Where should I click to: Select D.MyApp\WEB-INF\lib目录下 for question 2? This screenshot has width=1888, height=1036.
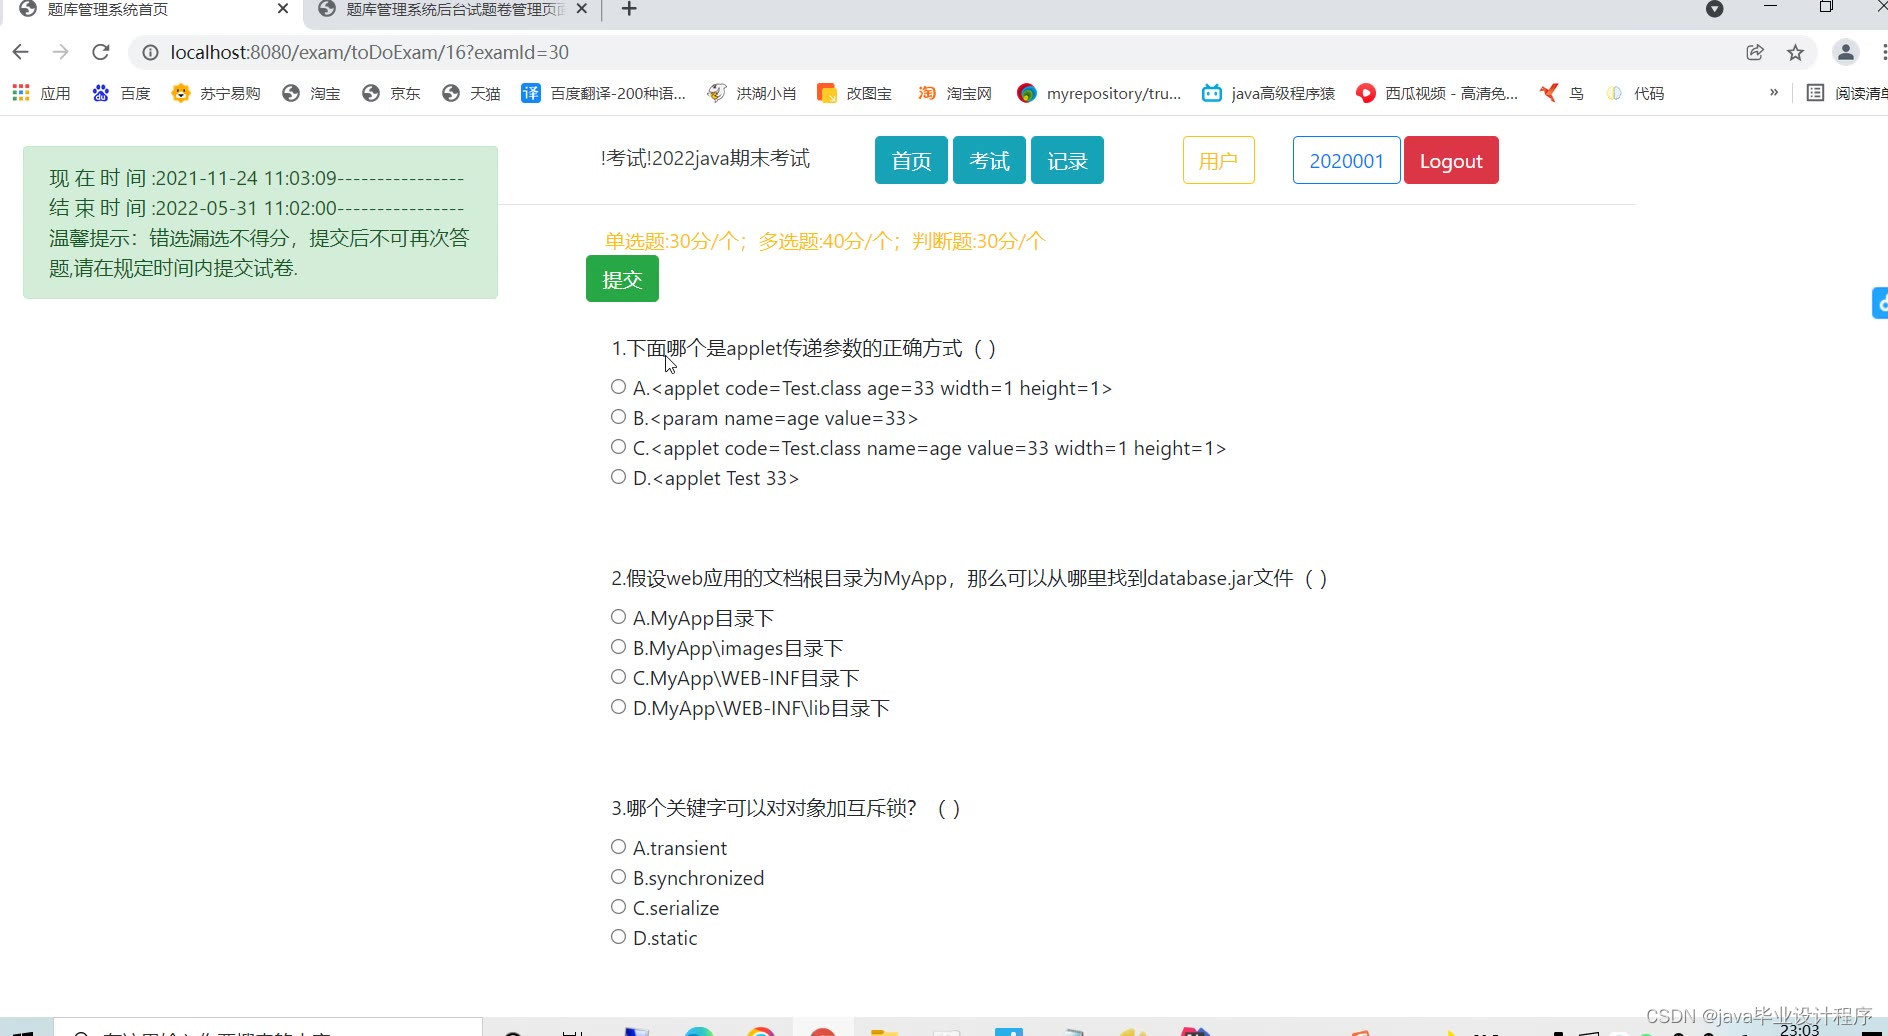coord(617,706)
